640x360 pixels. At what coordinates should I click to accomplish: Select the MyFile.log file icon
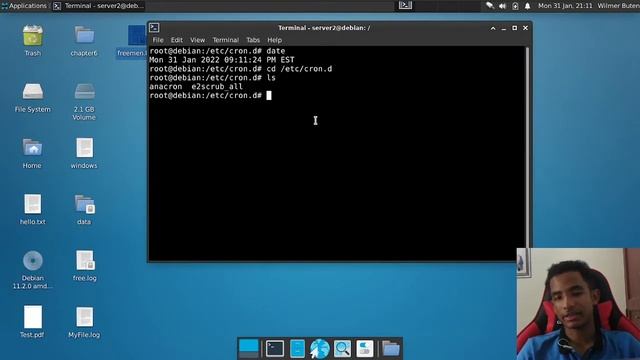coord(84,317)
